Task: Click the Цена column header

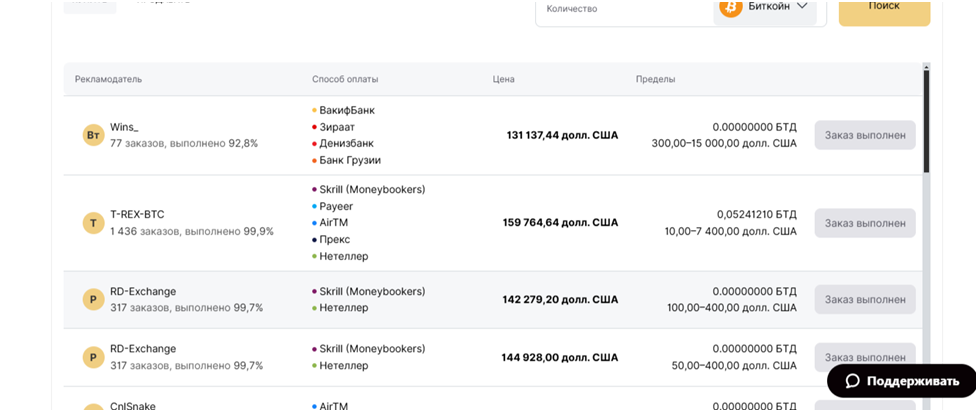Action: point(503,79)
